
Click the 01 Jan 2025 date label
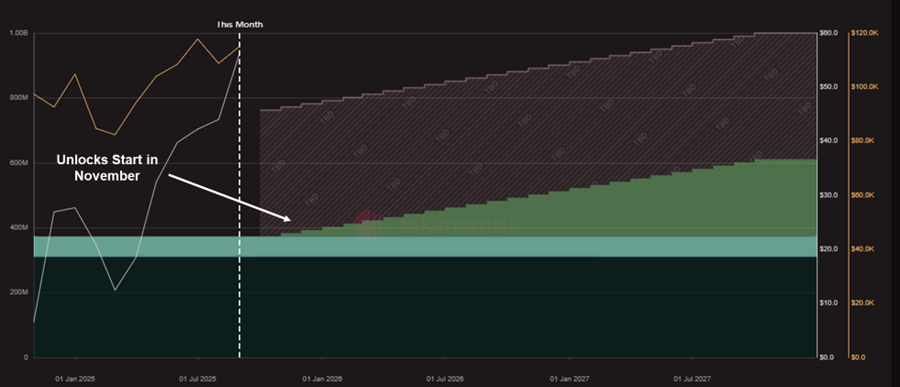click(75, 380)
